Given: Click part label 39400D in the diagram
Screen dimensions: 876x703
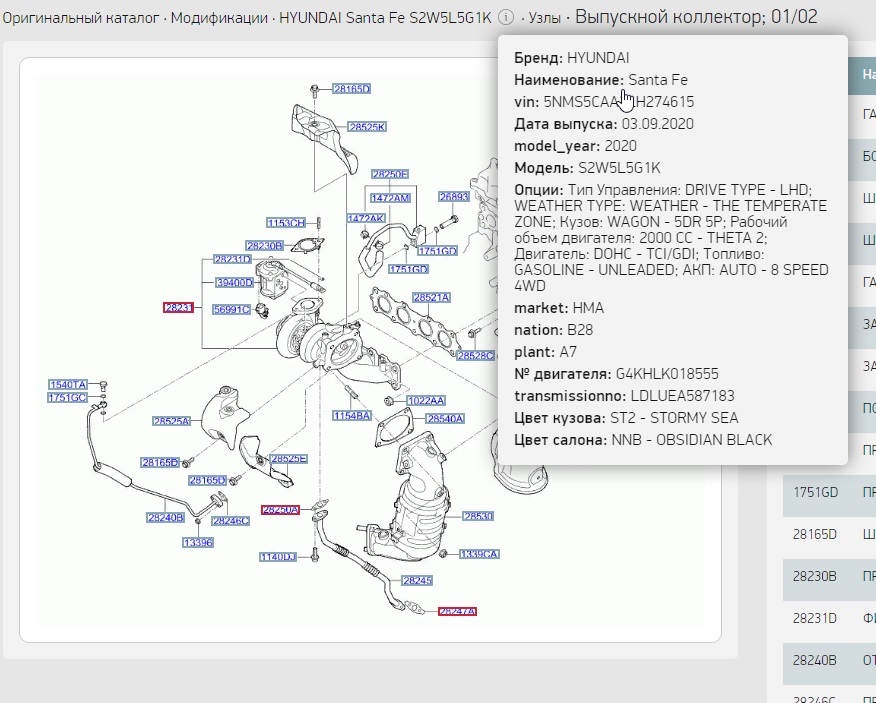Looking at the screenshot, I should click(235, 283).
